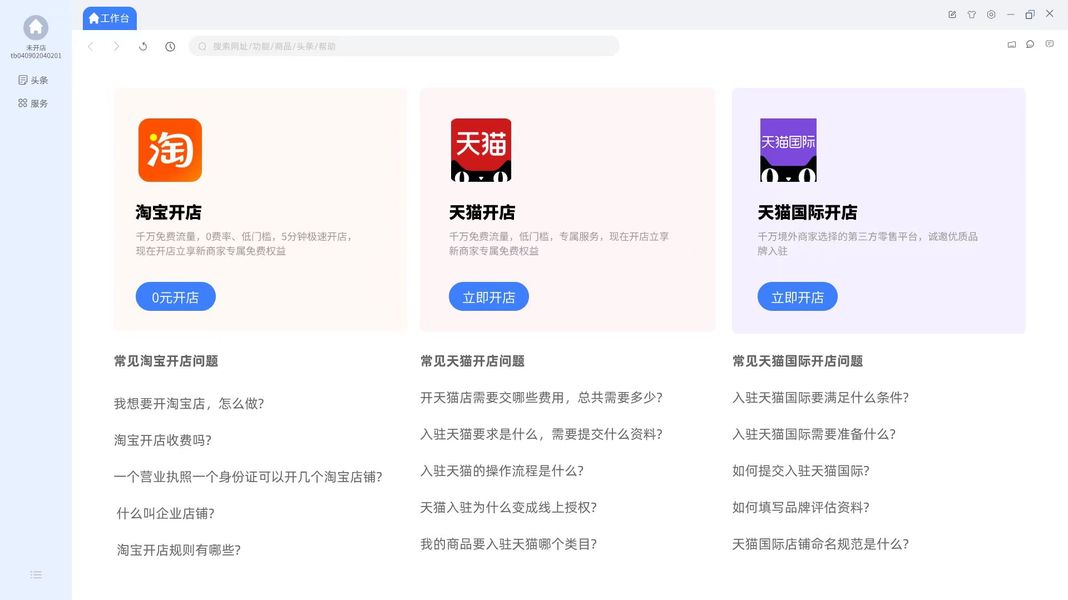Click the orange 淘 Taobao logo

coord(170,150)
